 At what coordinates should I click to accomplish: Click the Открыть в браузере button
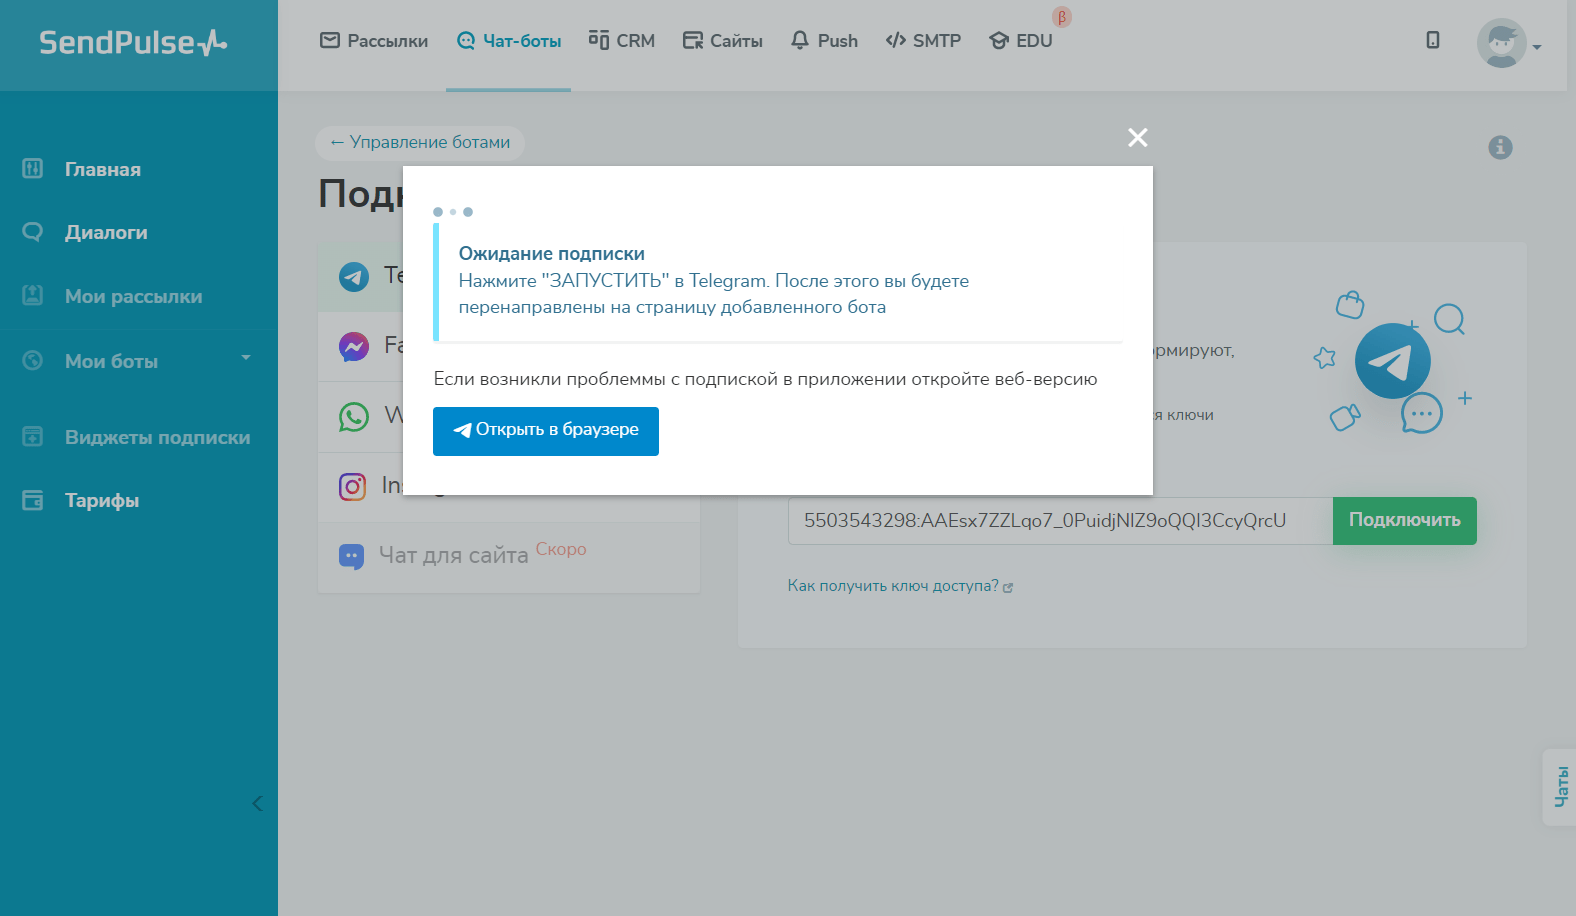point(545,431)
